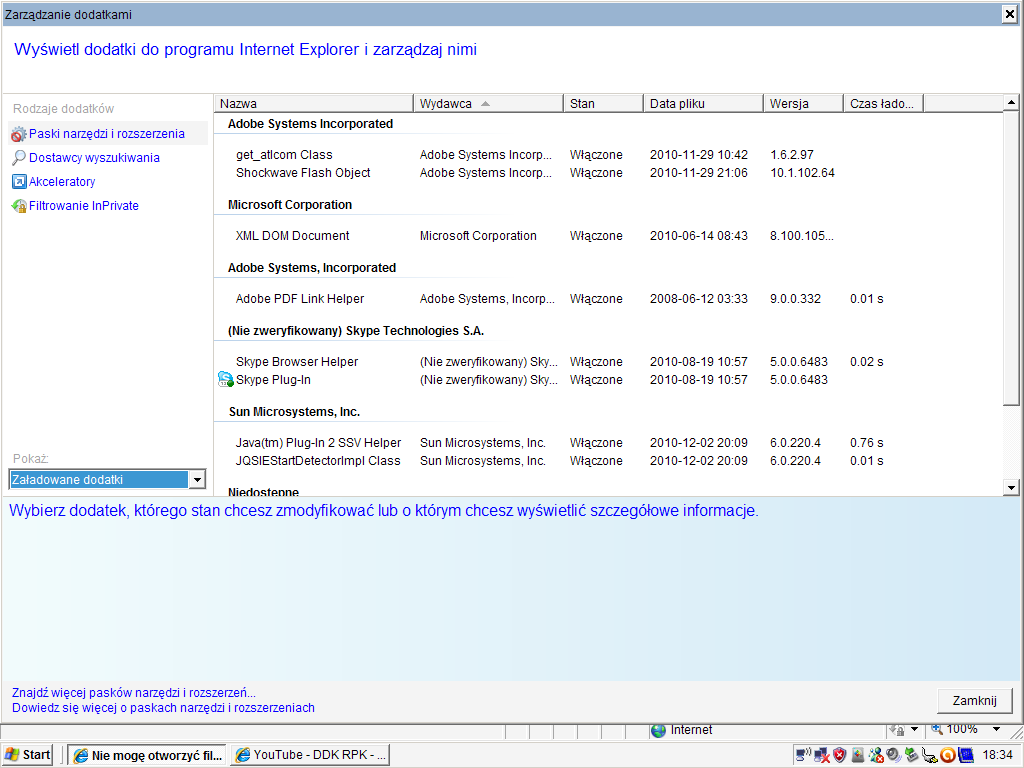
Task: Click the Adobe Systems Incorporated group header
Action: click(310, 124)
